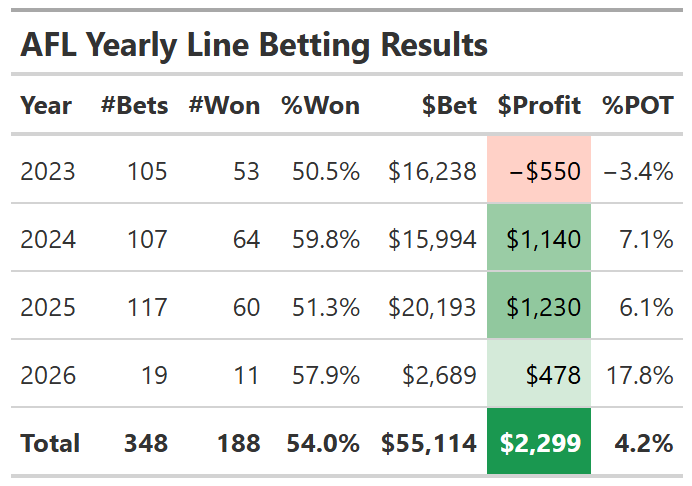Select the green $1,140 profit cell
692x486 pixels.
[x=539, y=239]
